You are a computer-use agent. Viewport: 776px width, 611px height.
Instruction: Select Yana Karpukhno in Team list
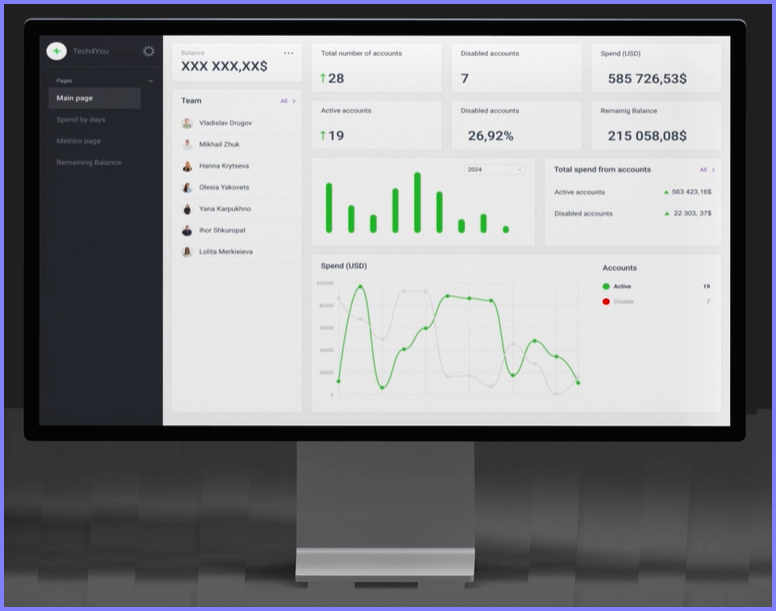tap(225, 209)
